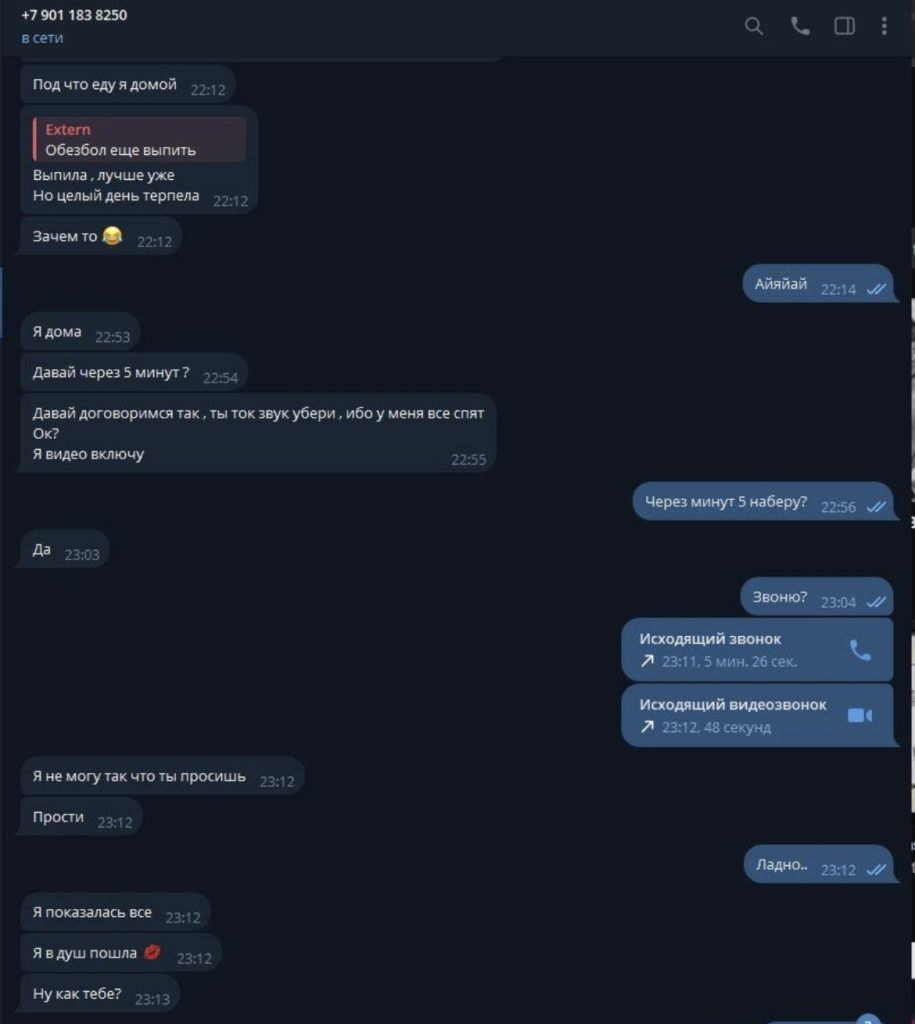Click the "Исходящий звонок" call entry
The height and width of the screenshot is (1024, 915).
[x=757, y=650]
